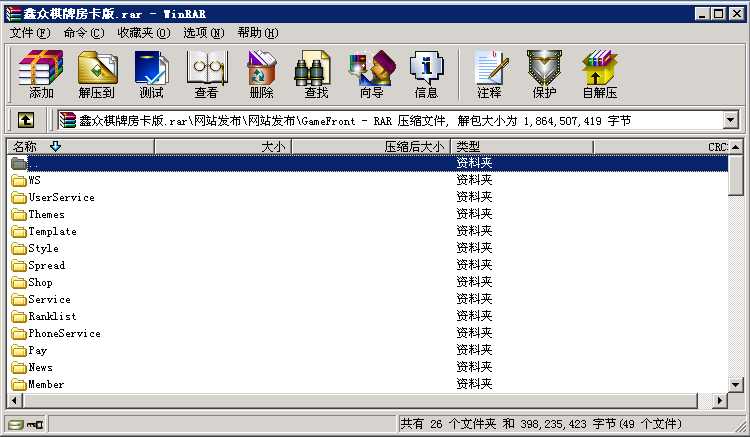Expand the address path dropdown arrow
This screenshot has width=750, height=437.
click(x=730, y=120)
